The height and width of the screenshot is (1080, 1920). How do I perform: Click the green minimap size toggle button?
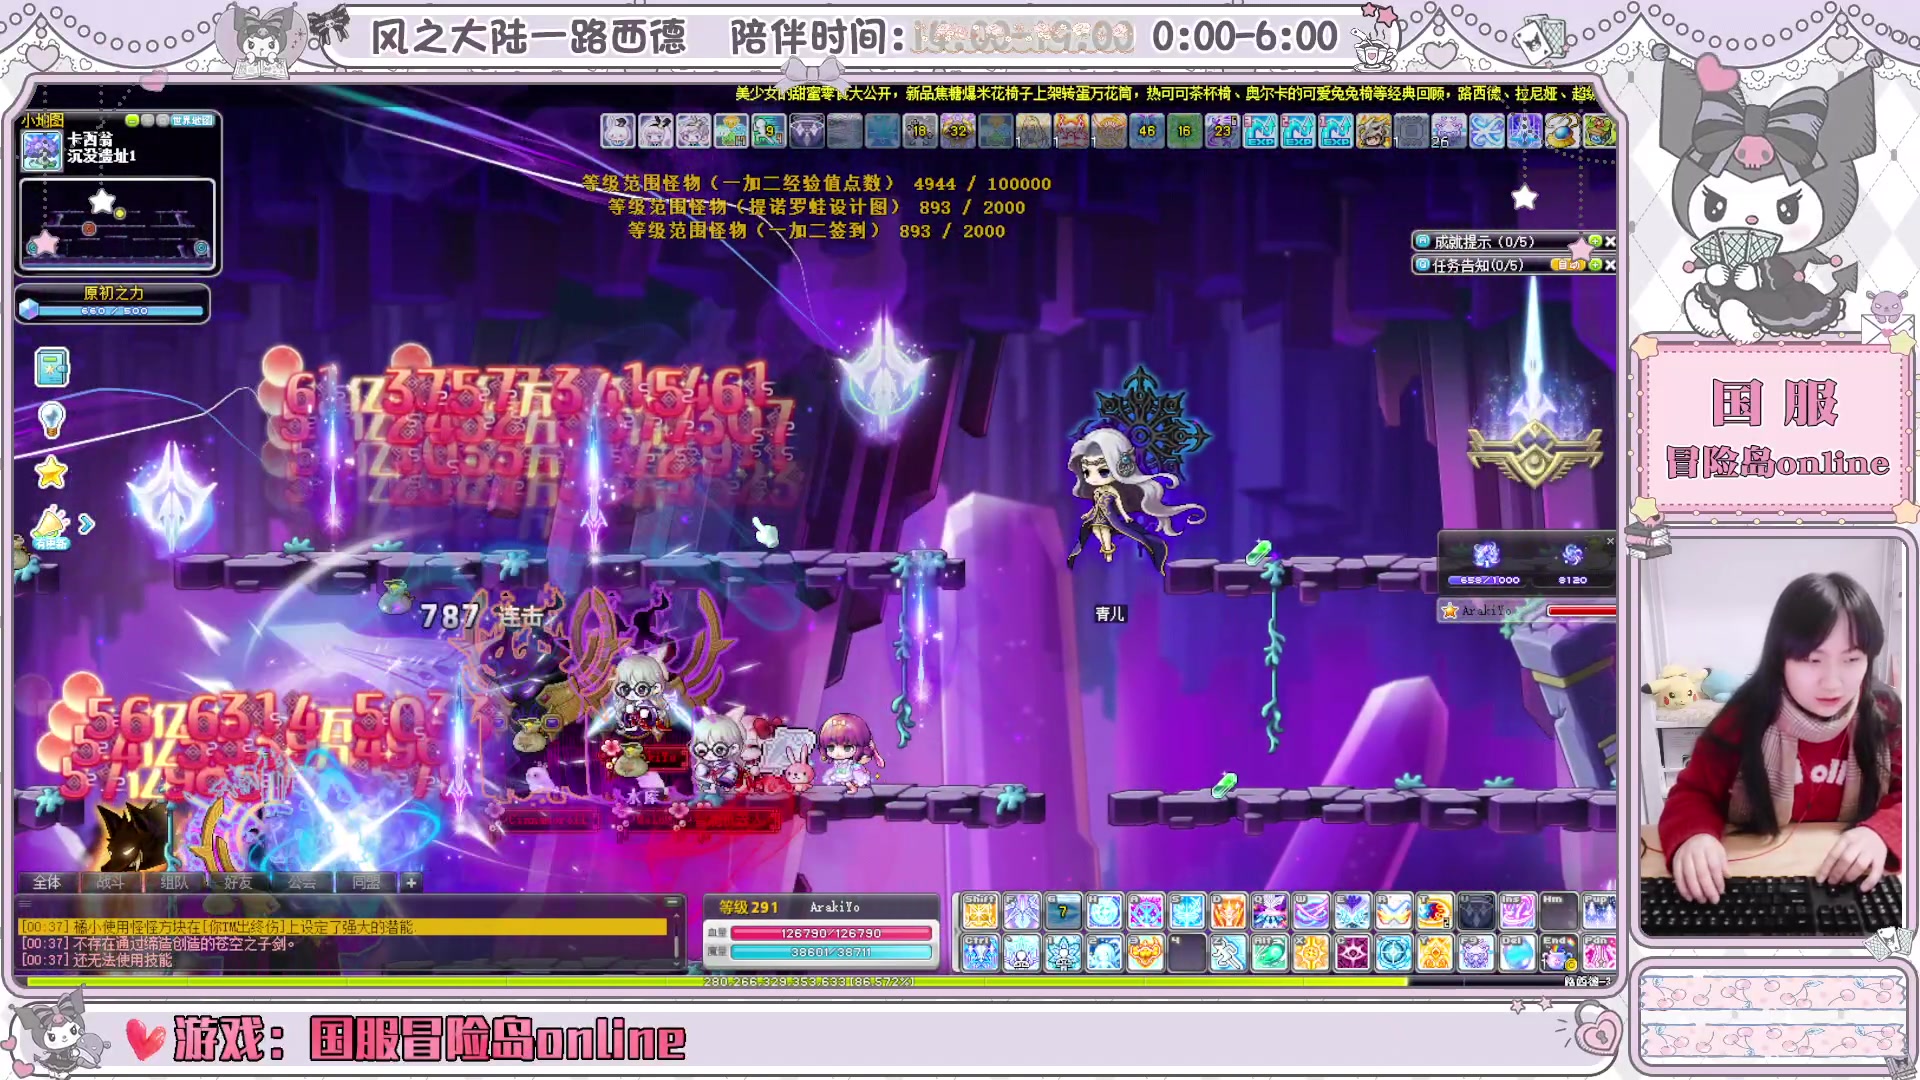coord(132,120)
